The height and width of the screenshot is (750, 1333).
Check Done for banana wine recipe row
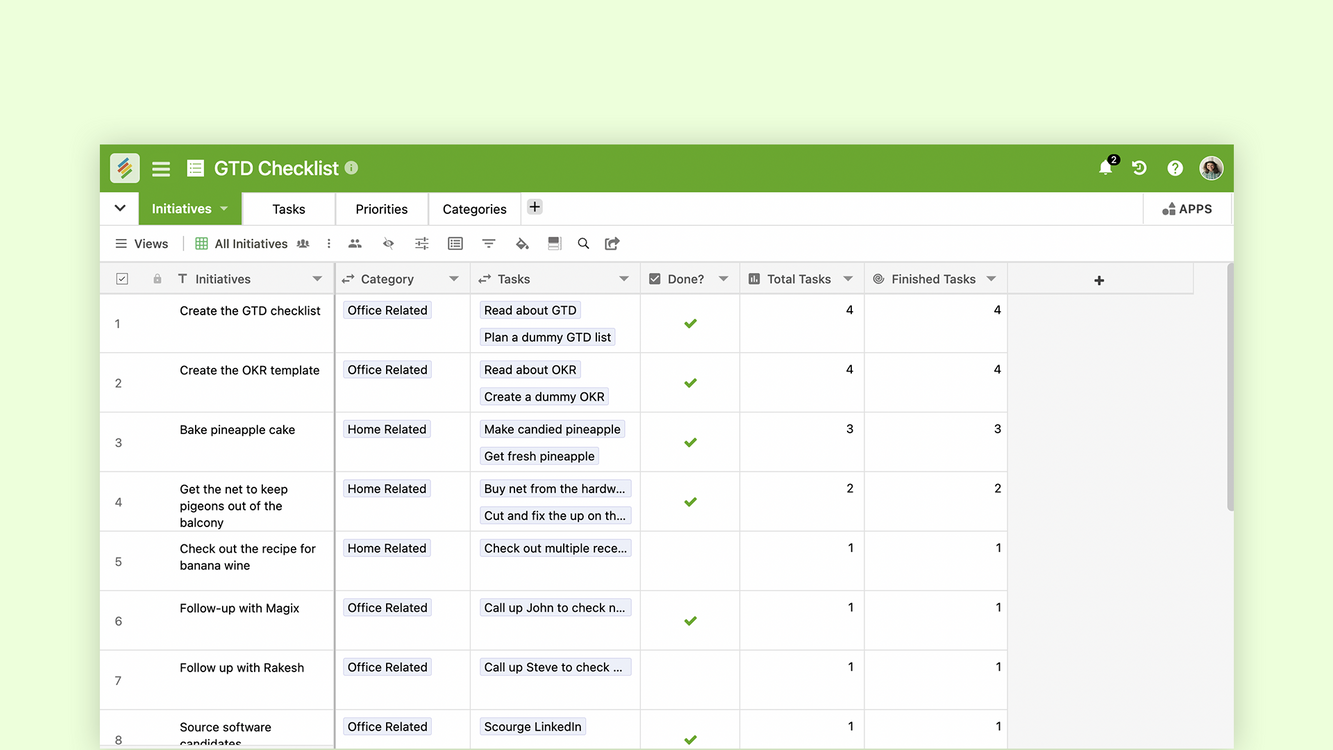tap(690, 561)
